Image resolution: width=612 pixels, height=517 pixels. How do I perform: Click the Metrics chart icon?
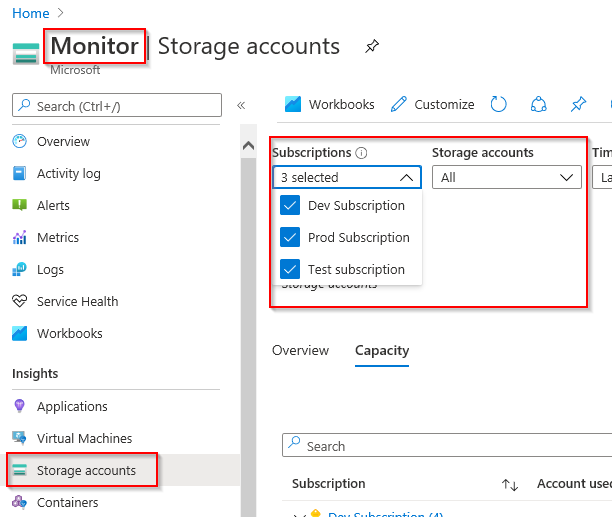coord(20,237)
